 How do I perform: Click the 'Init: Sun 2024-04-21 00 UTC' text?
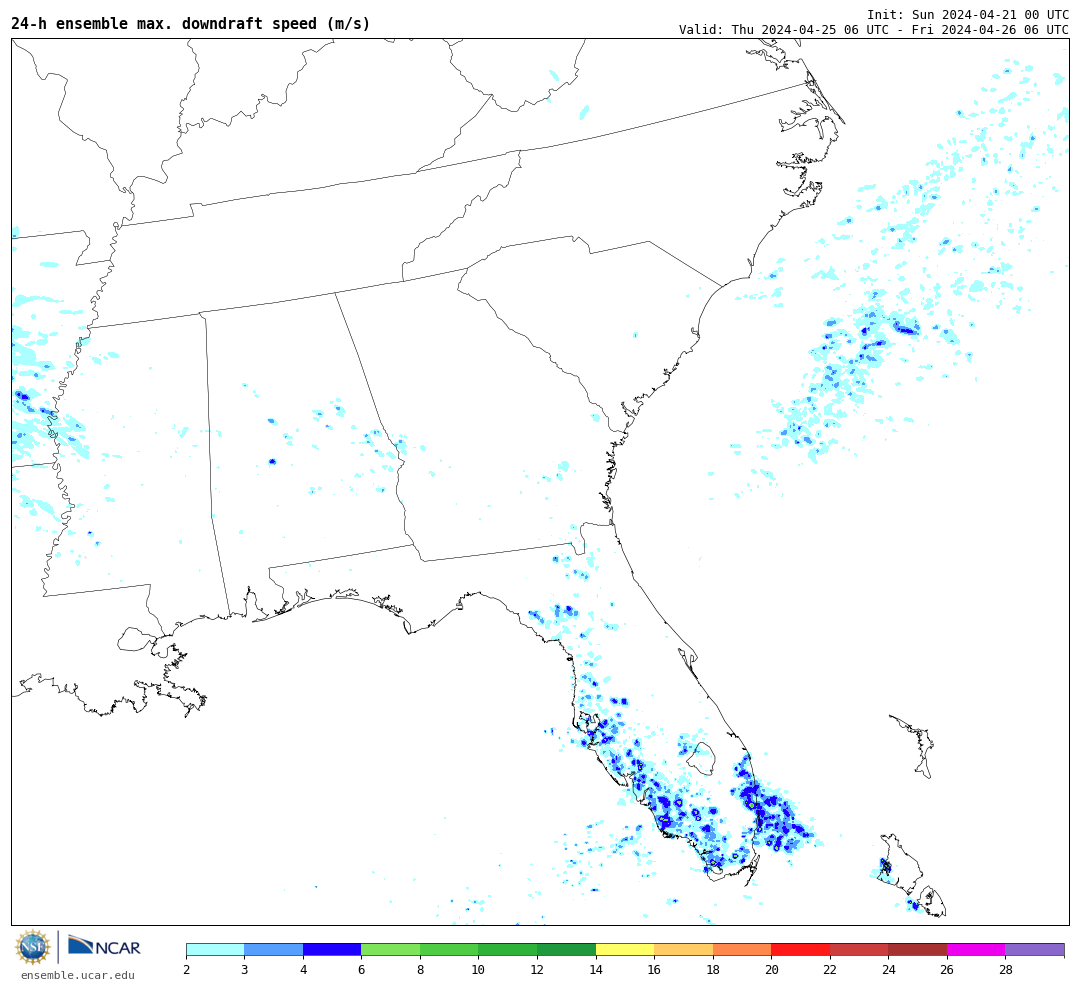(968, 15)
